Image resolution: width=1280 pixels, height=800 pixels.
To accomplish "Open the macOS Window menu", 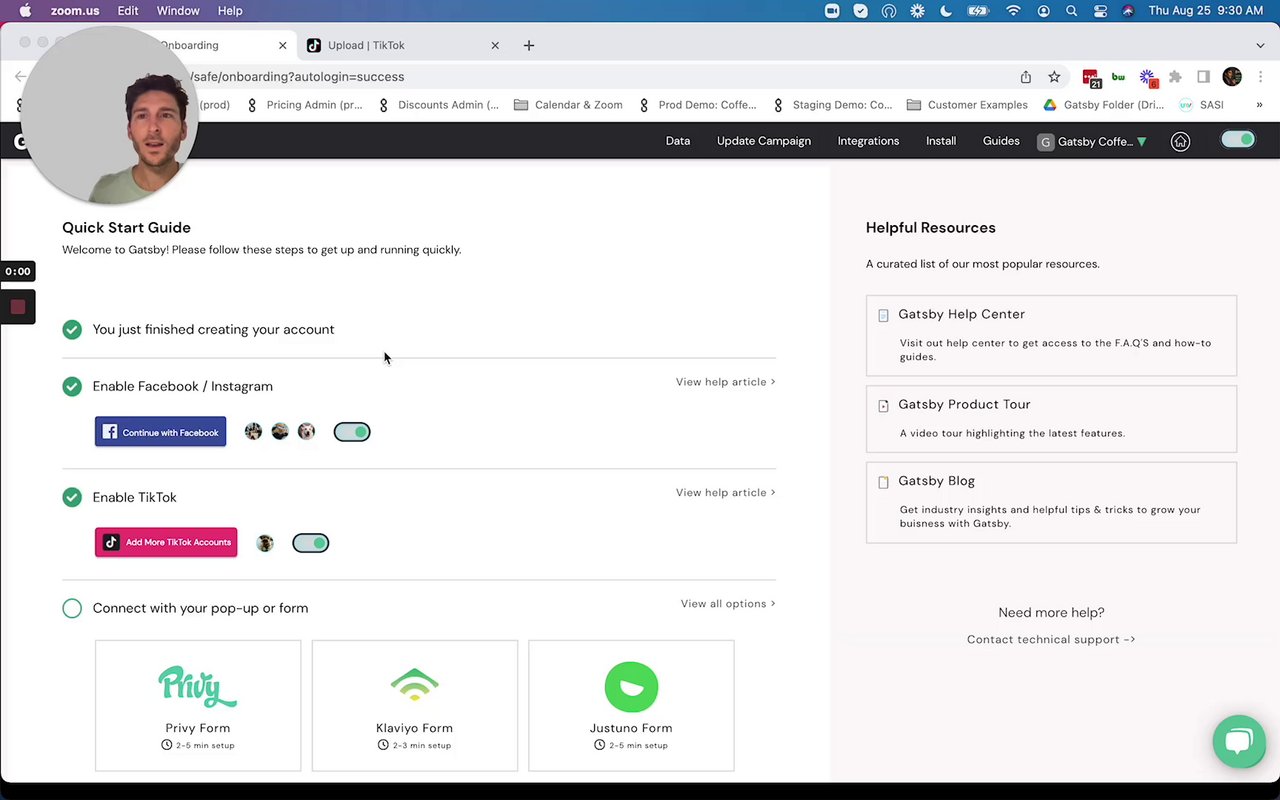I will tap(178, 11).
